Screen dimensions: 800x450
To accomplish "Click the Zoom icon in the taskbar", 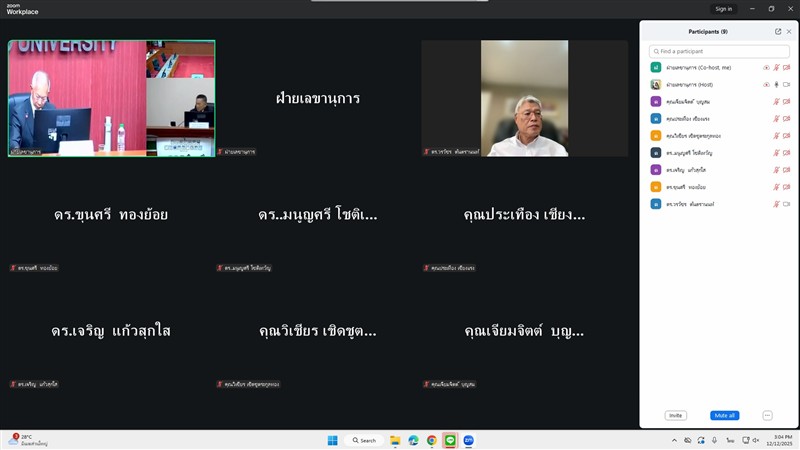I will point(468,440).
